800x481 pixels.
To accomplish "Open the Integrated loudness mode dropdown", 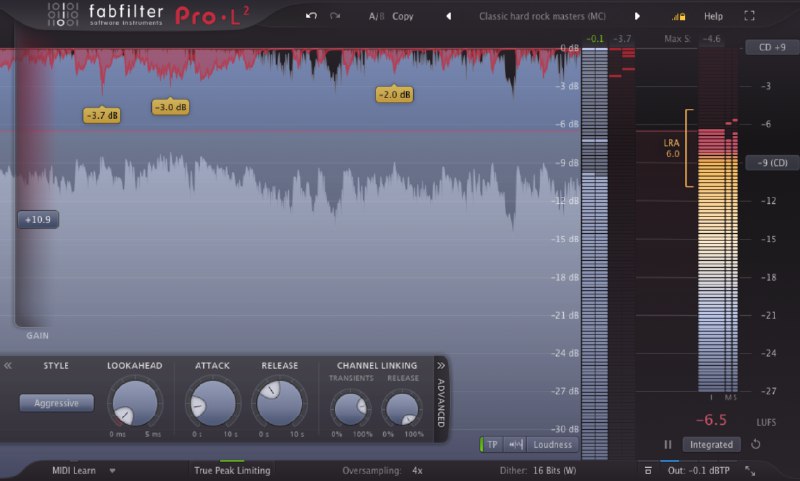I will [x=711, y=445].
